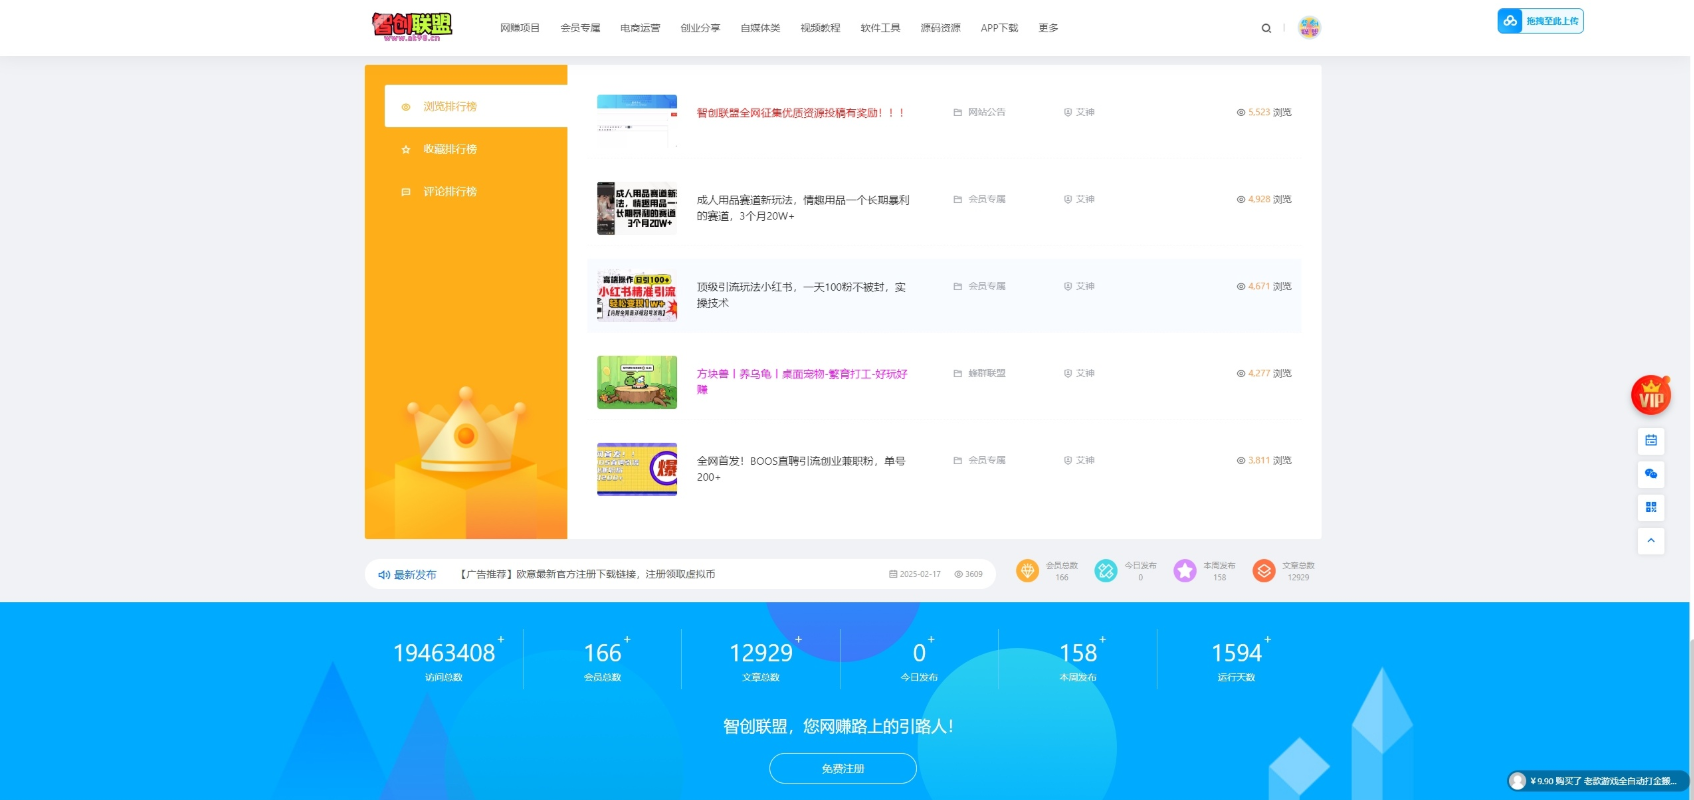Open the 方块兽丨养乌龟 article link
The image size is (1694, 800).
coord(802,382)
